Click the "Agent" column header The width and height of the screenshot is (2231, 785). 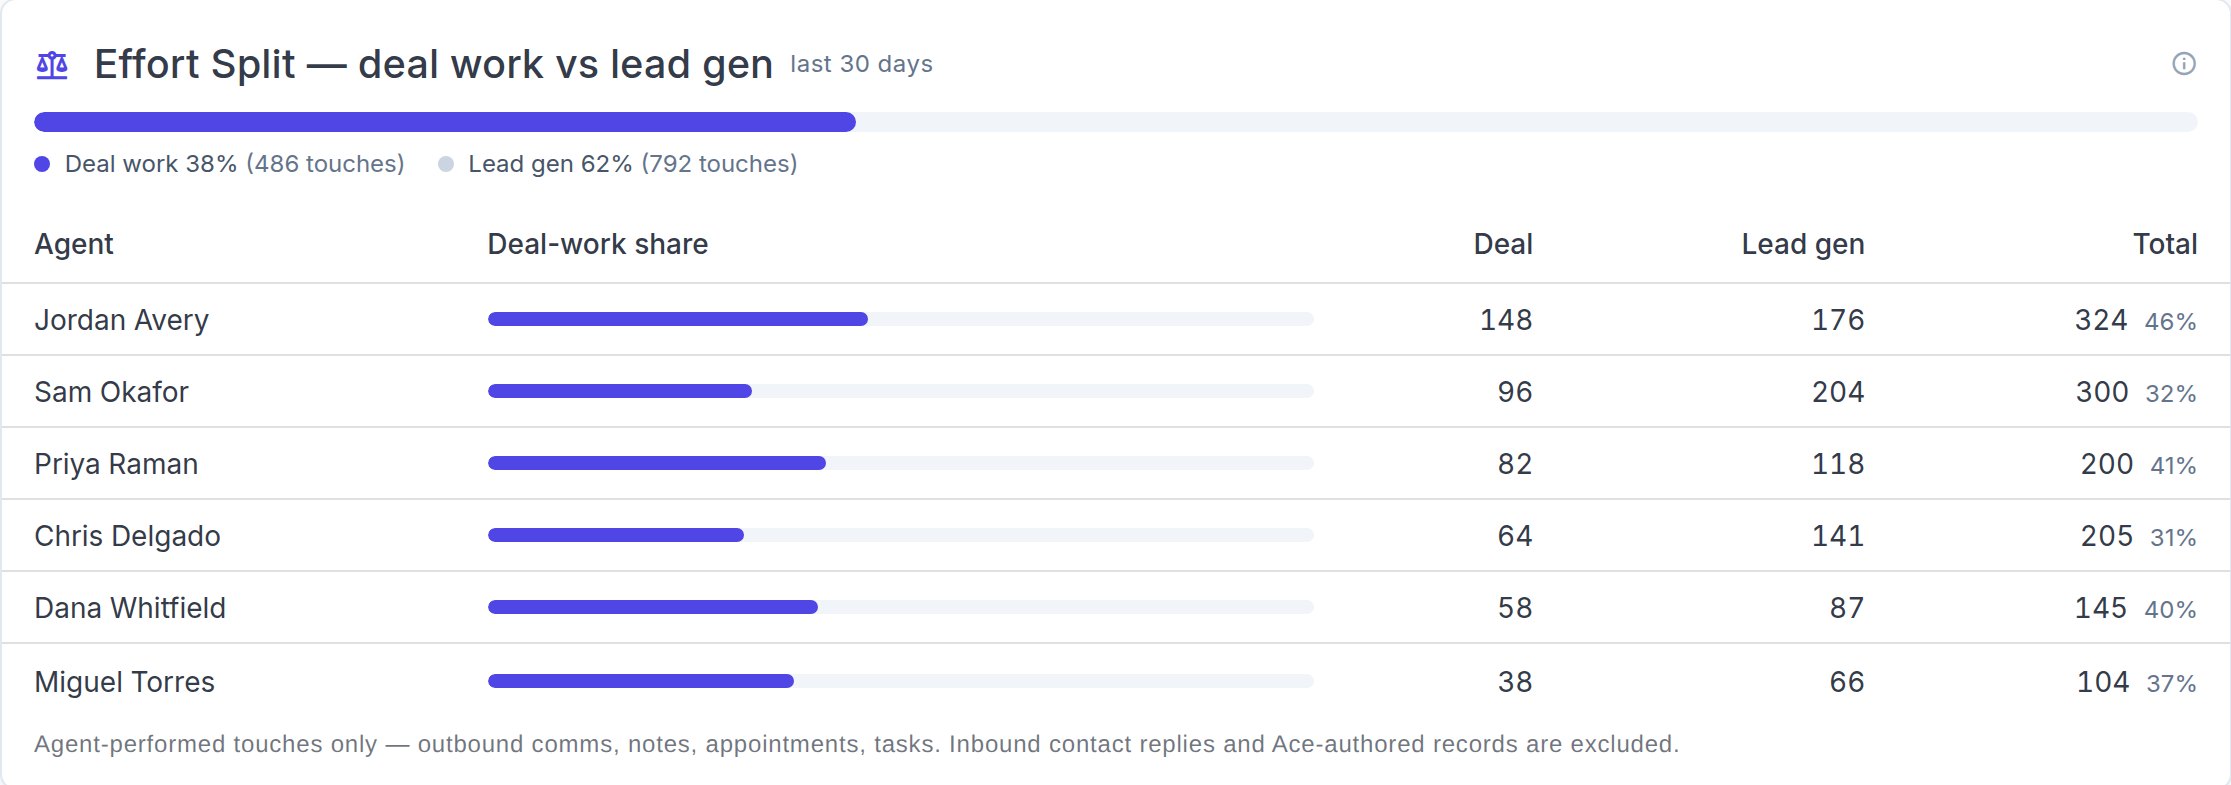click(x=74, y=244)
